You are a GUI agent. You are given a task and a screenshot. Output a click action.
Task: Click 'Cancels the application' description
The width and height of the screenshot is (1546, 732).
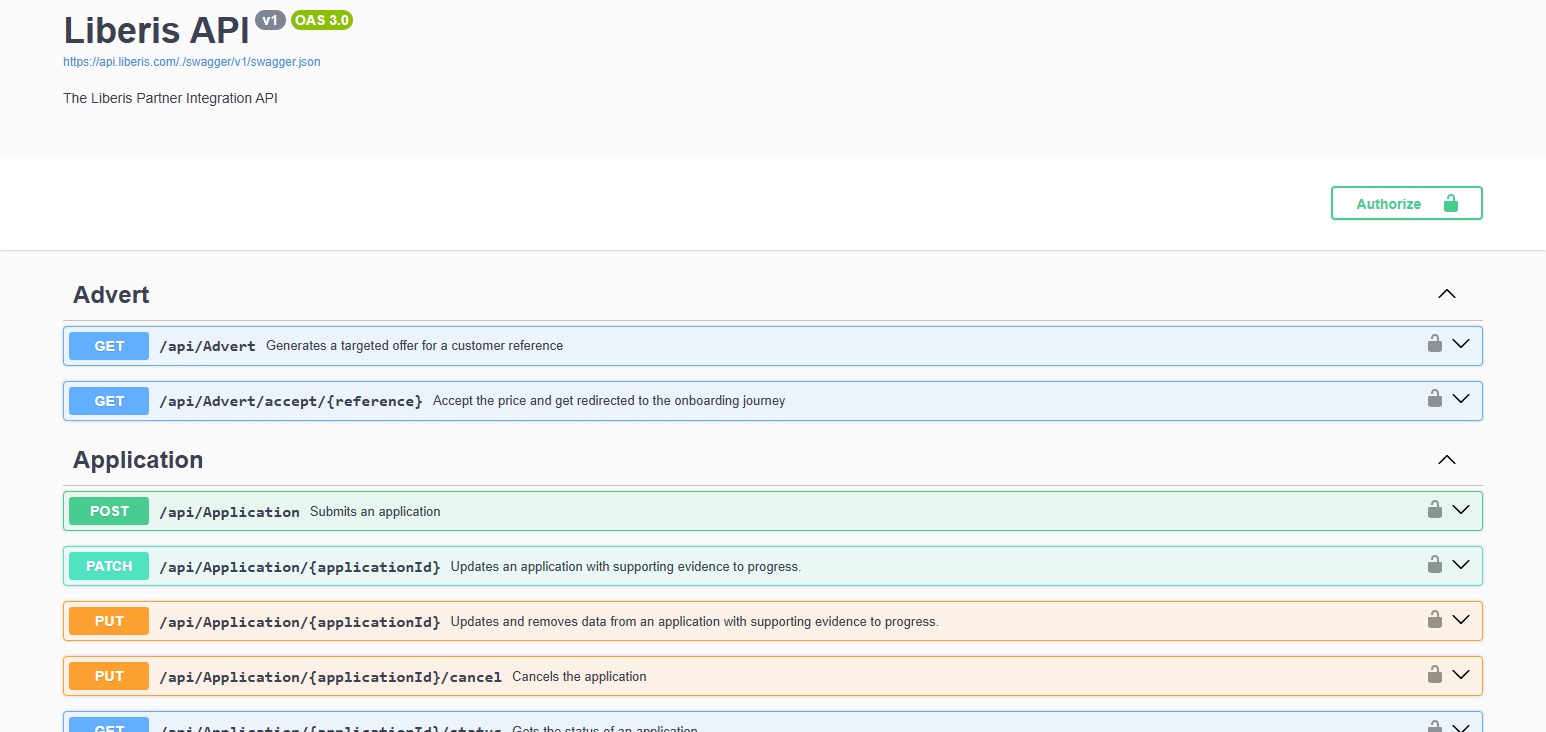click(x=579, y=677)
